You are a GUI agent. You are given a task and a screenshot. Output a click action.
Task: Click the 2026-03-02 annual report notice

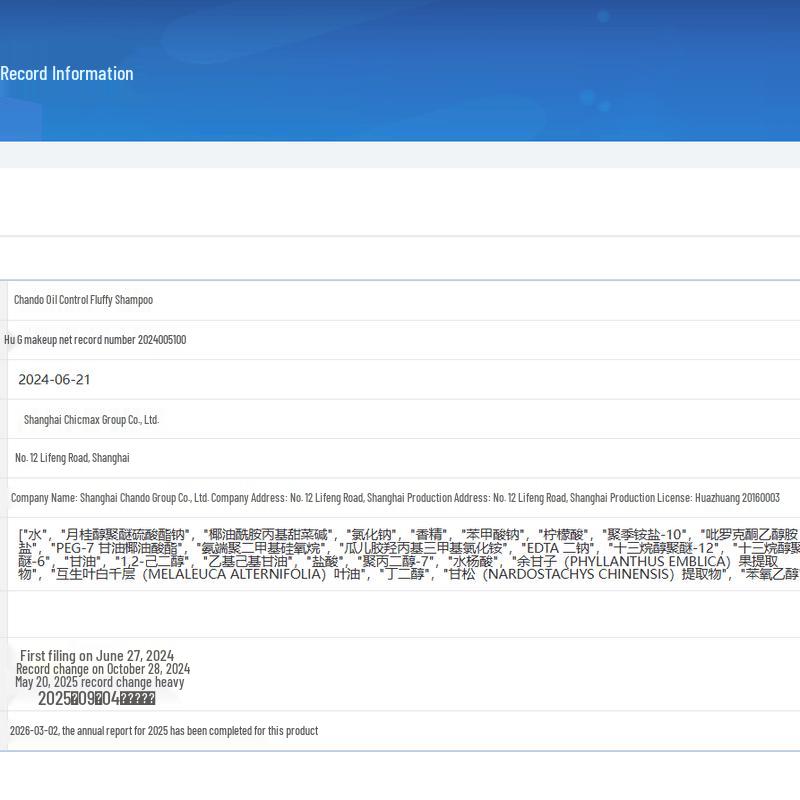point(164,731)
